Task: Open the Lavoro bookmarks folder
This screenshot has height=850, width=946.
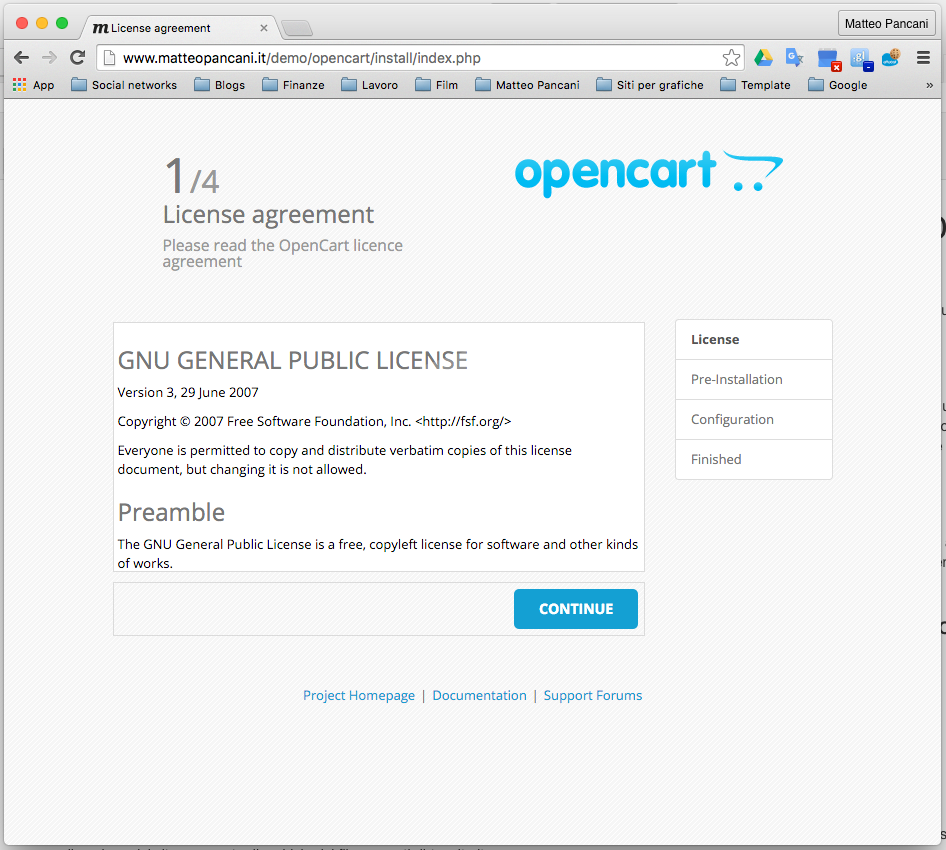Action: [x=370, y=85]
